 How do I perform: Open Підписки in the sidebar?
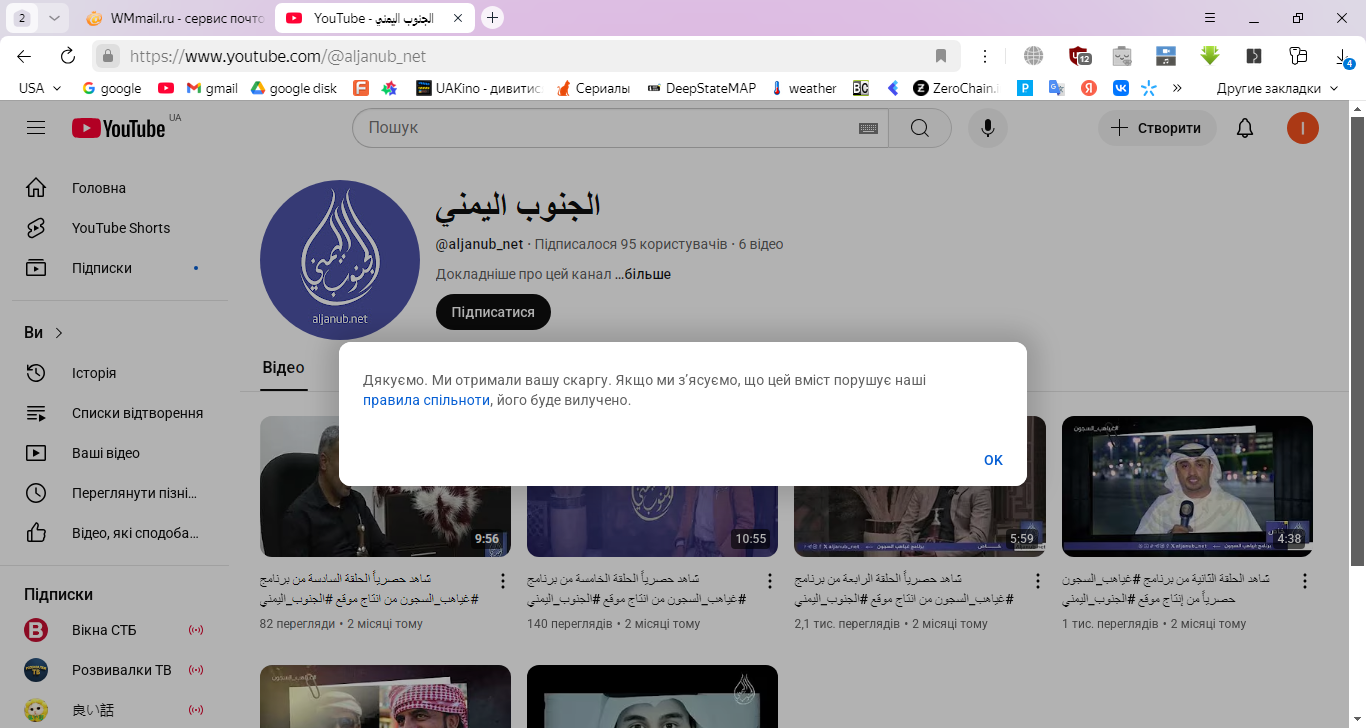tap(120, 268)
